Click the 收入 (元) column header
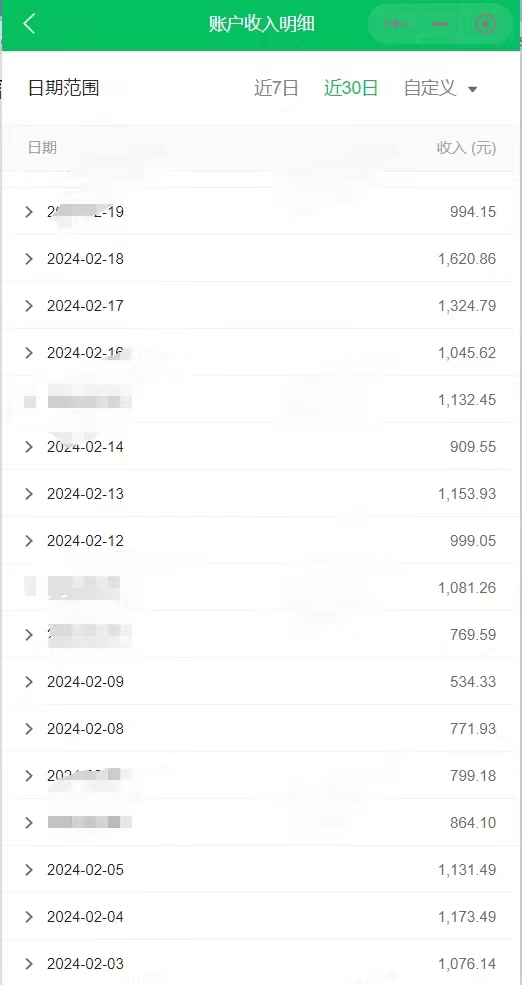The width and height of the screenshot is (522, 985). click(x=466, y=148)
